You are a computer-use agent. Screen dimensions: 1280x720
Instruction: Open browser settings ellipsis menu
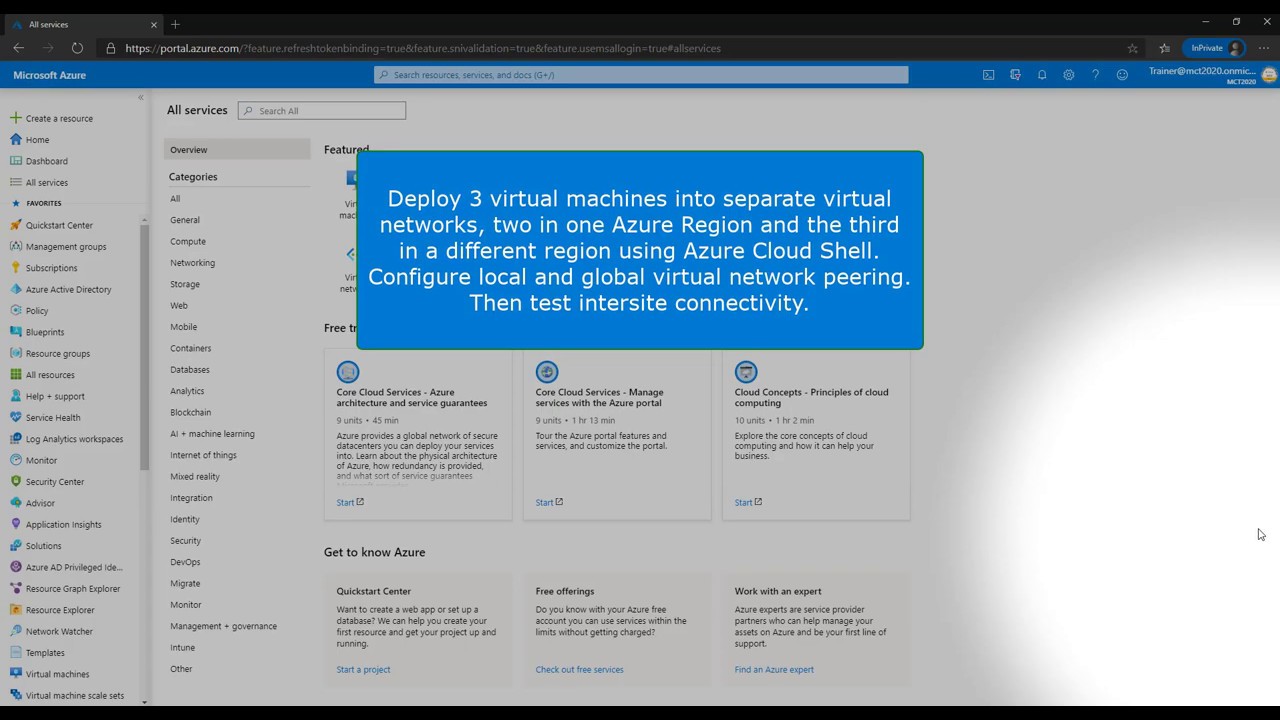[1264, 48]
